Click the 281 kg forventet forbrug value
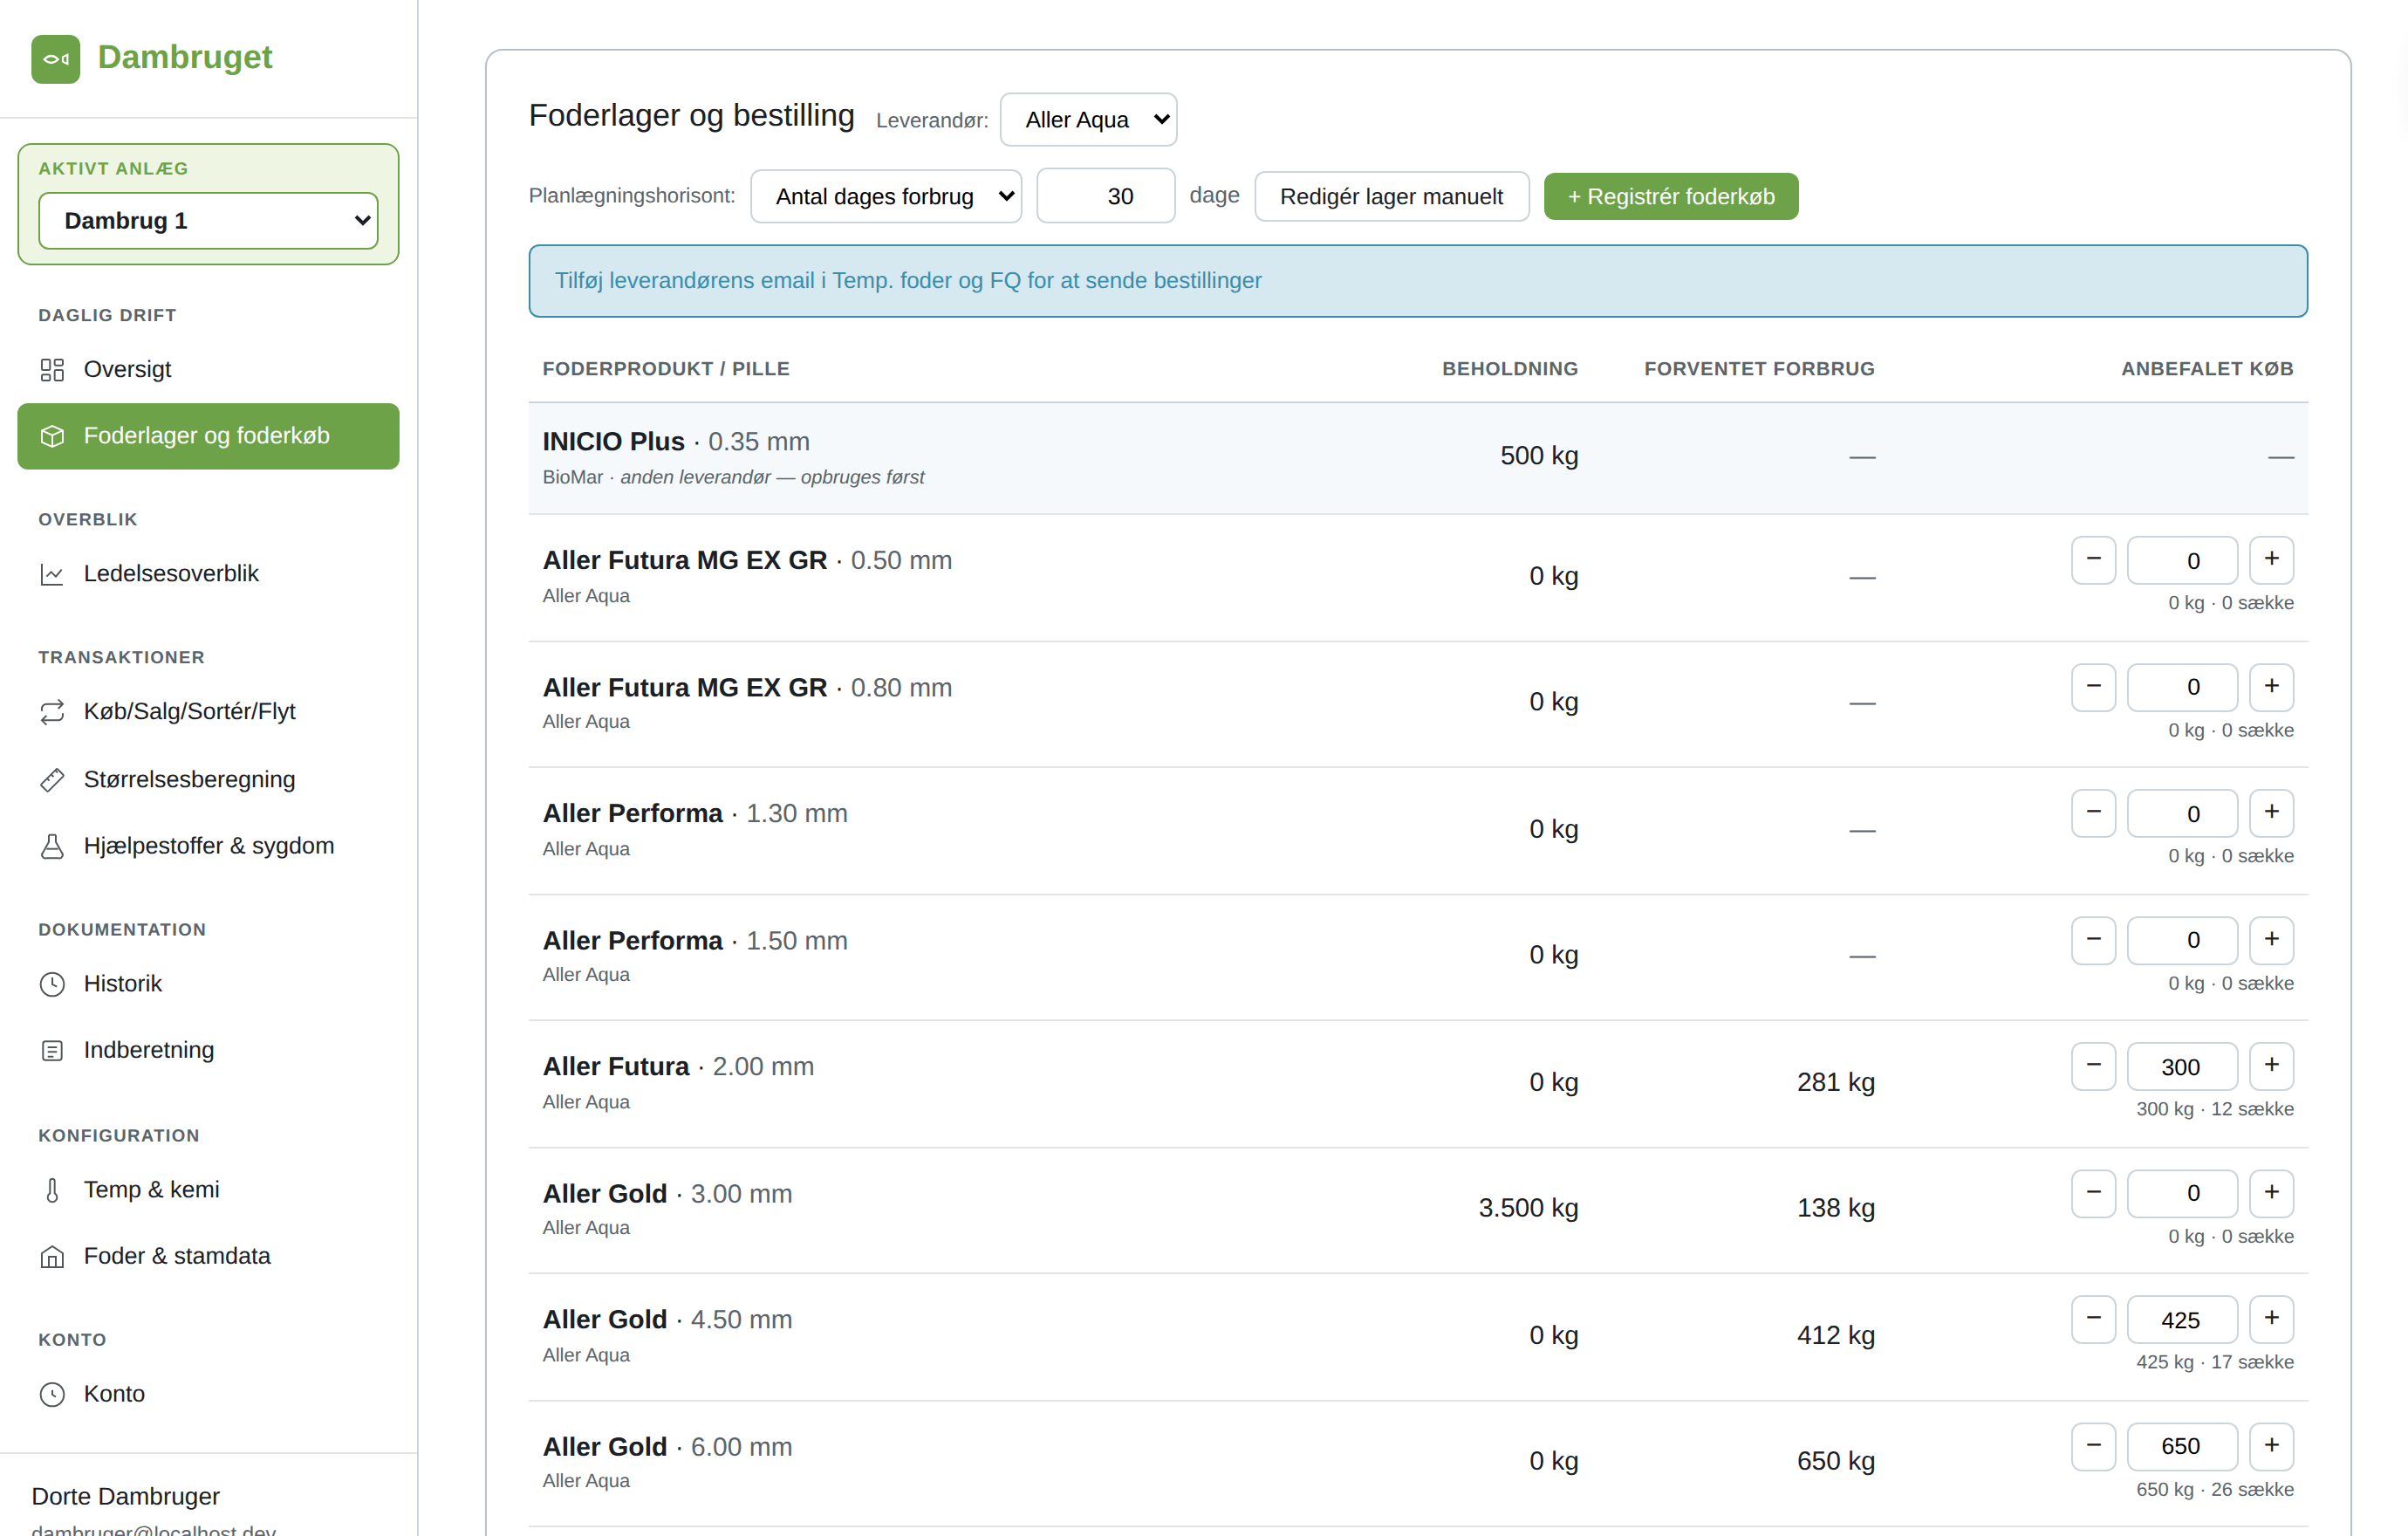Viewport: 2408px width, 1536px height. pos(1835,1082)
